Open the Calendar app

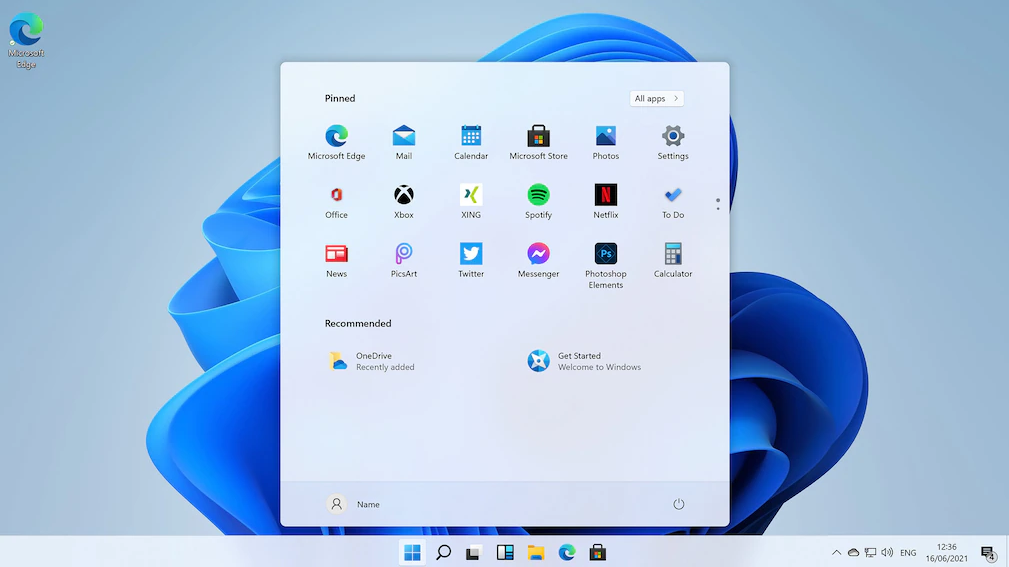(x=471, y=142)
